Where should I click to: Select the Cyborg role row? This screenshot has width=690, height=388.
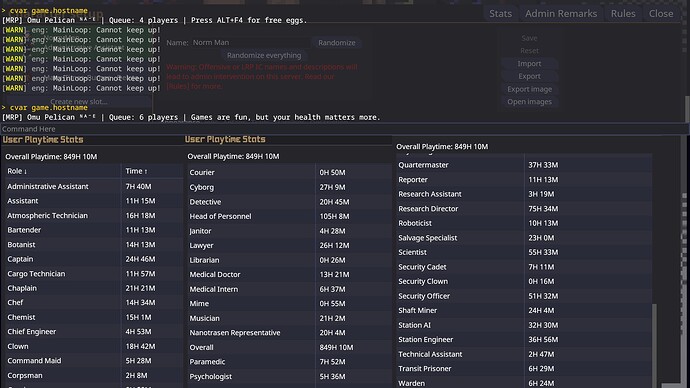[289, 187]
